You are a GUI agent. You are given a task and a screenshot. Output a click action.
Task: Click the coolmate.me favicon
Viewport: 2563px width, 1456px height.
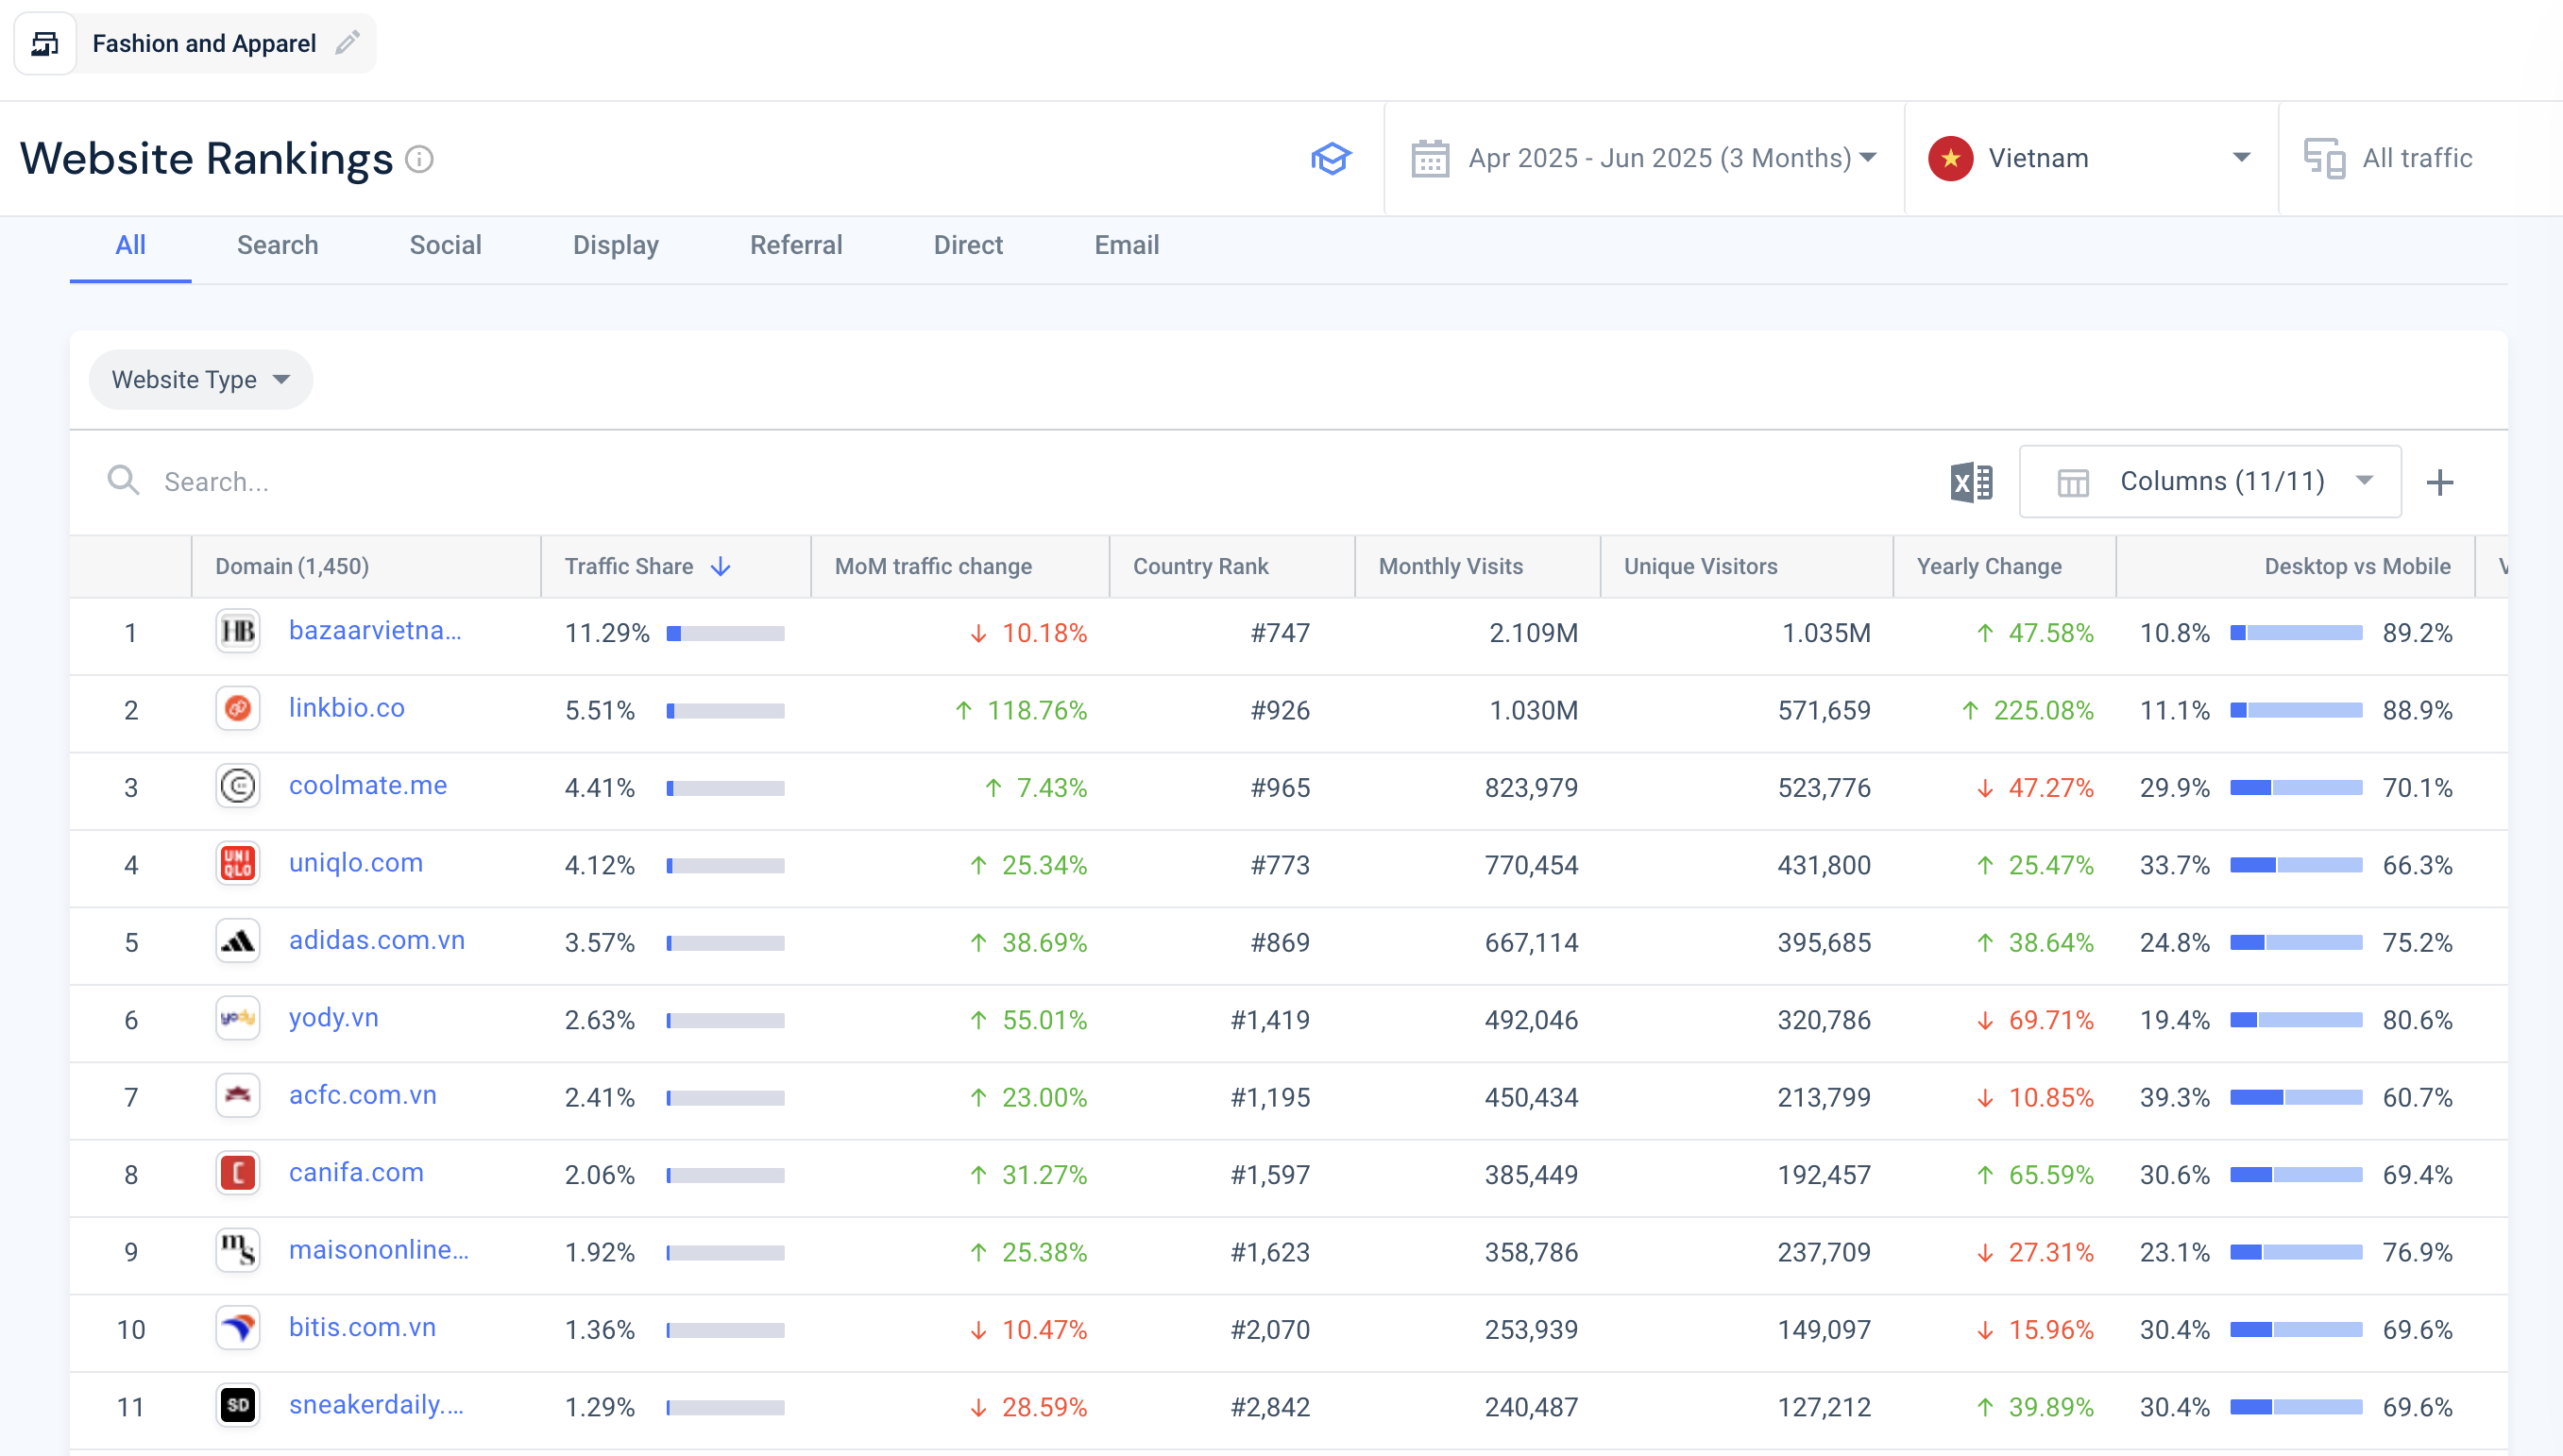click(x=238, y=787)
